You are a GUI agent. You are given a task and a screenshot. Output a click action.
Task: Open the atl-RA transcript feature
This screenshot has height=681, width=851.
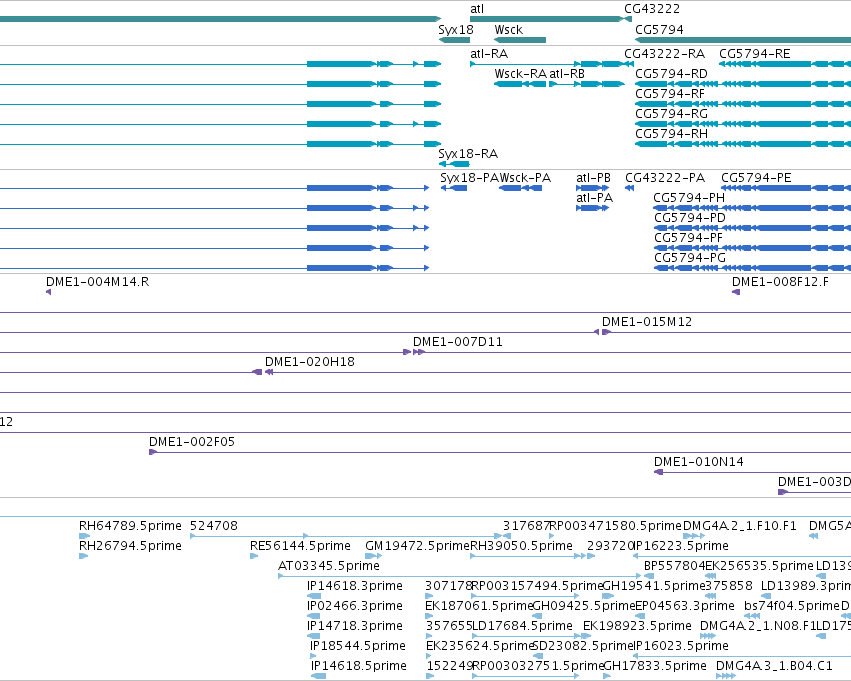click(x=547, y=64)
